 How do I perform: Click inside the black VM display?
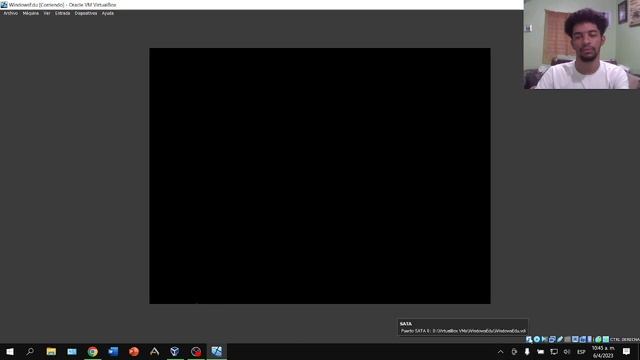click(320, 176)
